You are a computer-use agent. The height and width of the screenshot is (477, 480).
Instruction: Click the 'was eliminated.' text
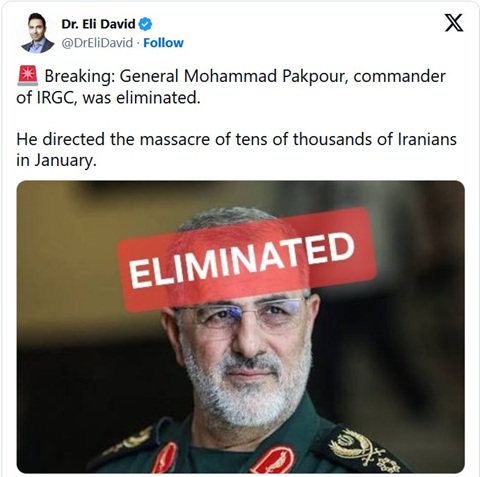(141, 98)
